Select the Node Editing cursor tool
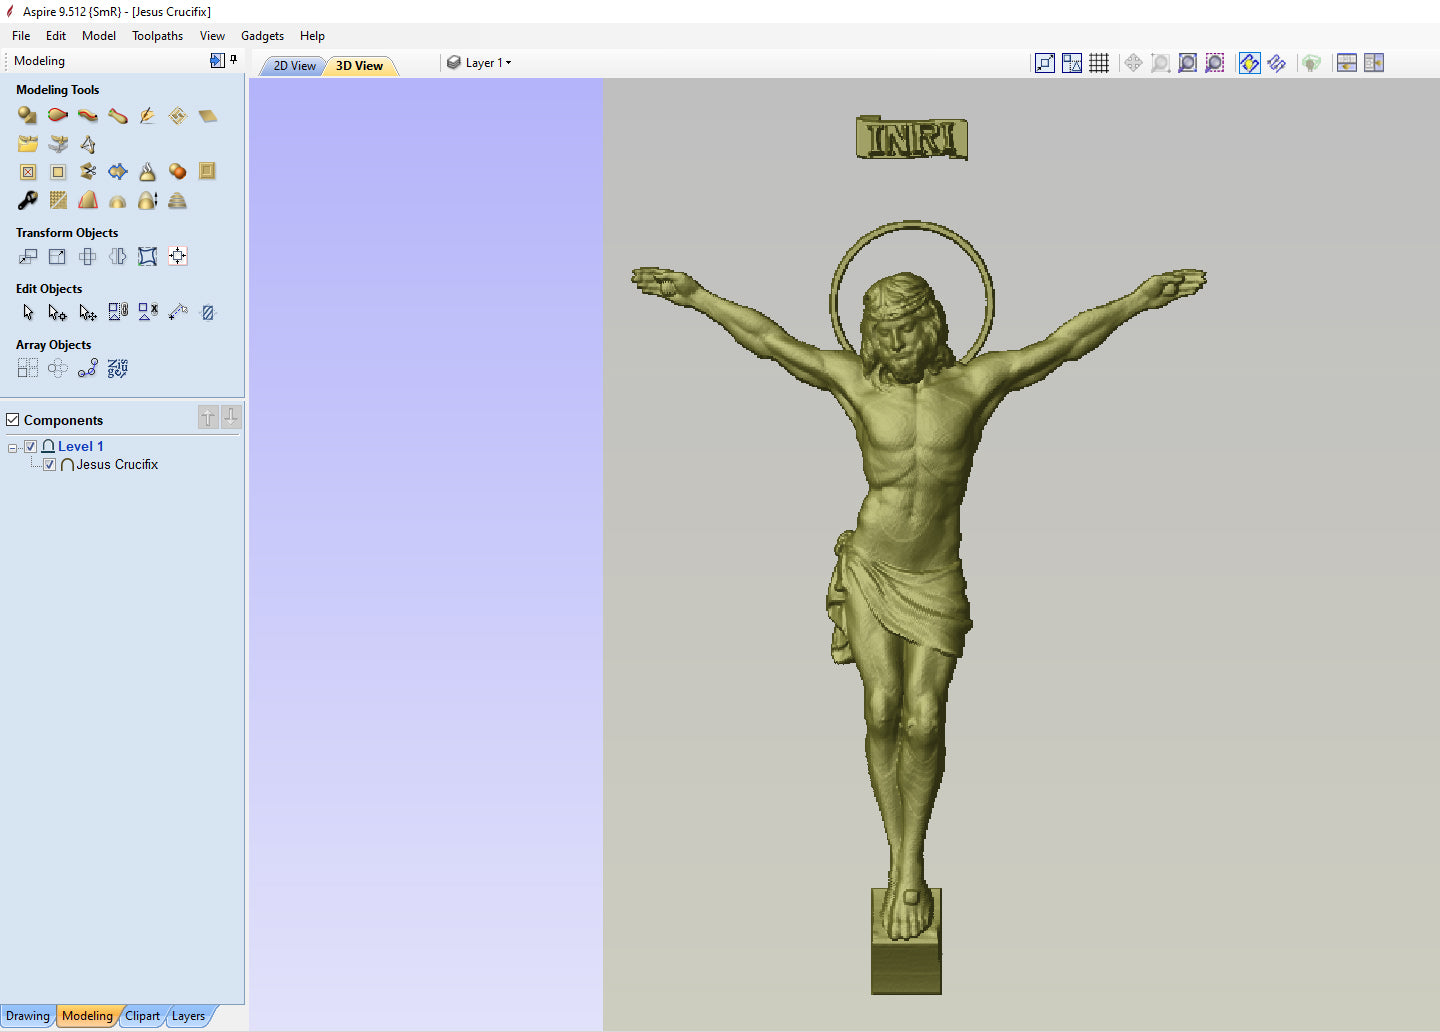1440x1032 pixels. tap(57, 313)
